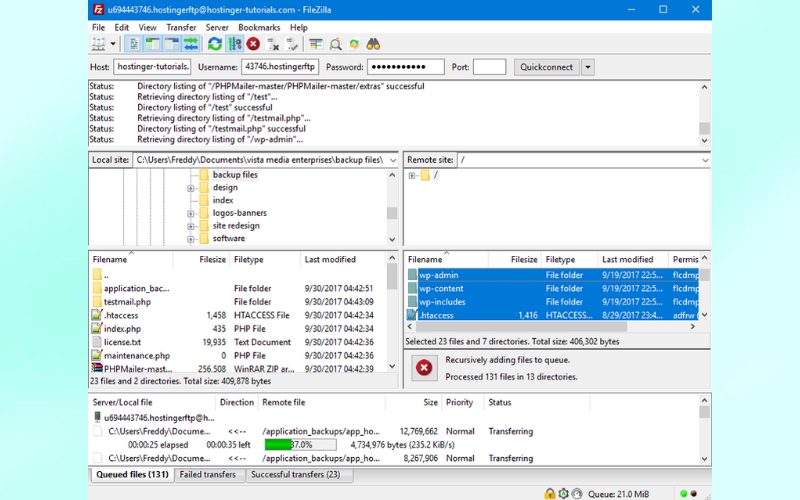
Task: Select the index folder in local tree
Action: pyautogui.click(x=223, y=200)
